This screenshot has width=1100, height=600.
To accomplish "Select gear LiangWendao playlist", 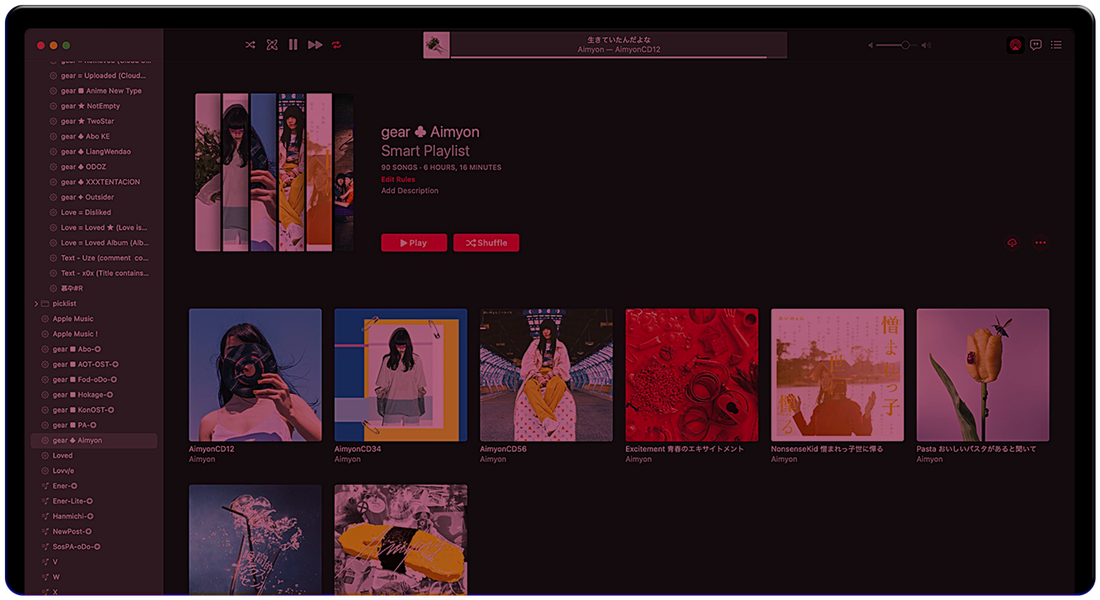I will pos(94,152).
